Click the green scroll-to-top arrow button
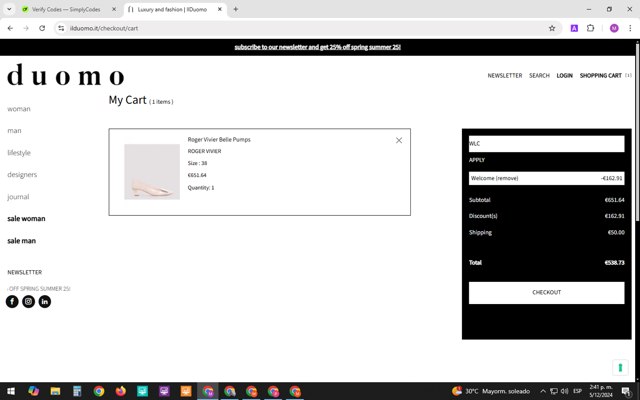 pos(620,367)
